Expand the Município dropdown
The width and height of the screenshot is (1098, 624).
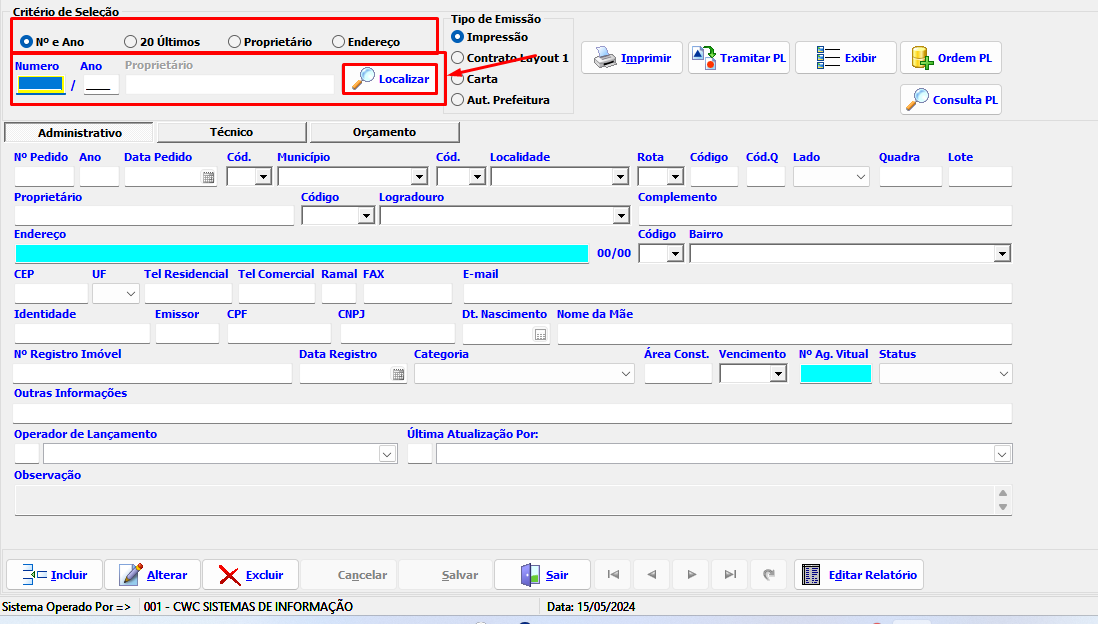[x=419, y=177]
